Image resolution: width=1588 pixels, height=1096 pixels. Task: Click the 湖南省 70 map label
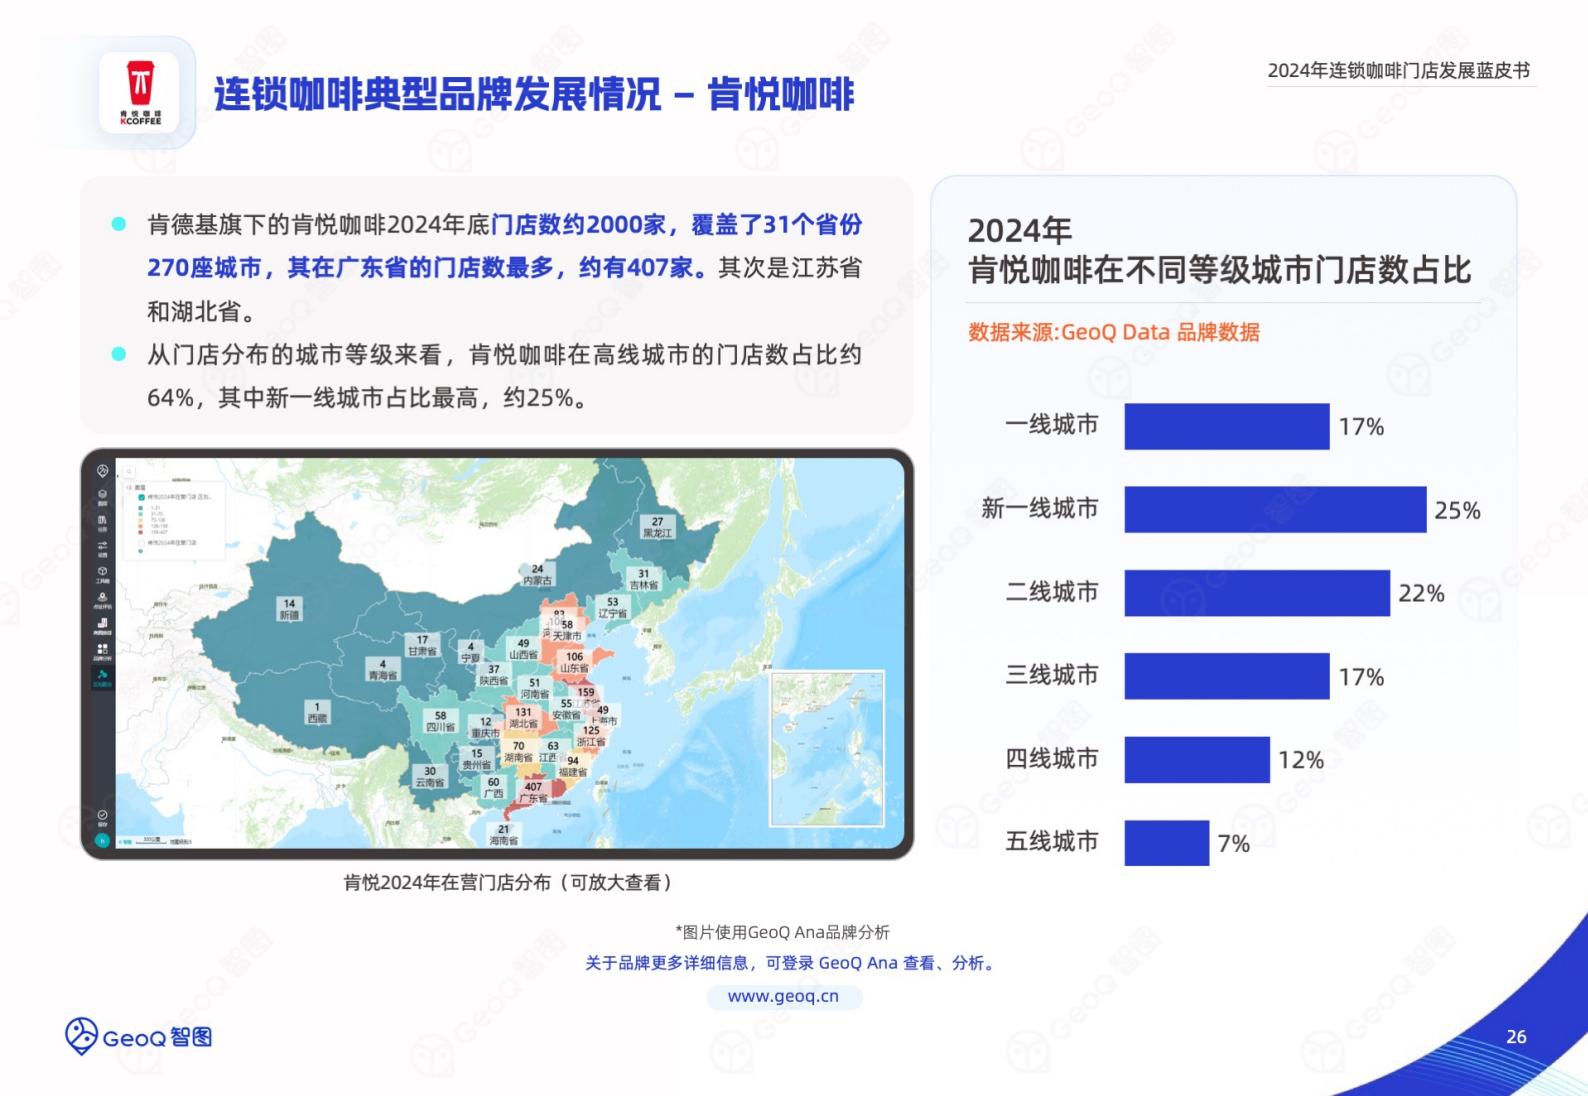518,752
